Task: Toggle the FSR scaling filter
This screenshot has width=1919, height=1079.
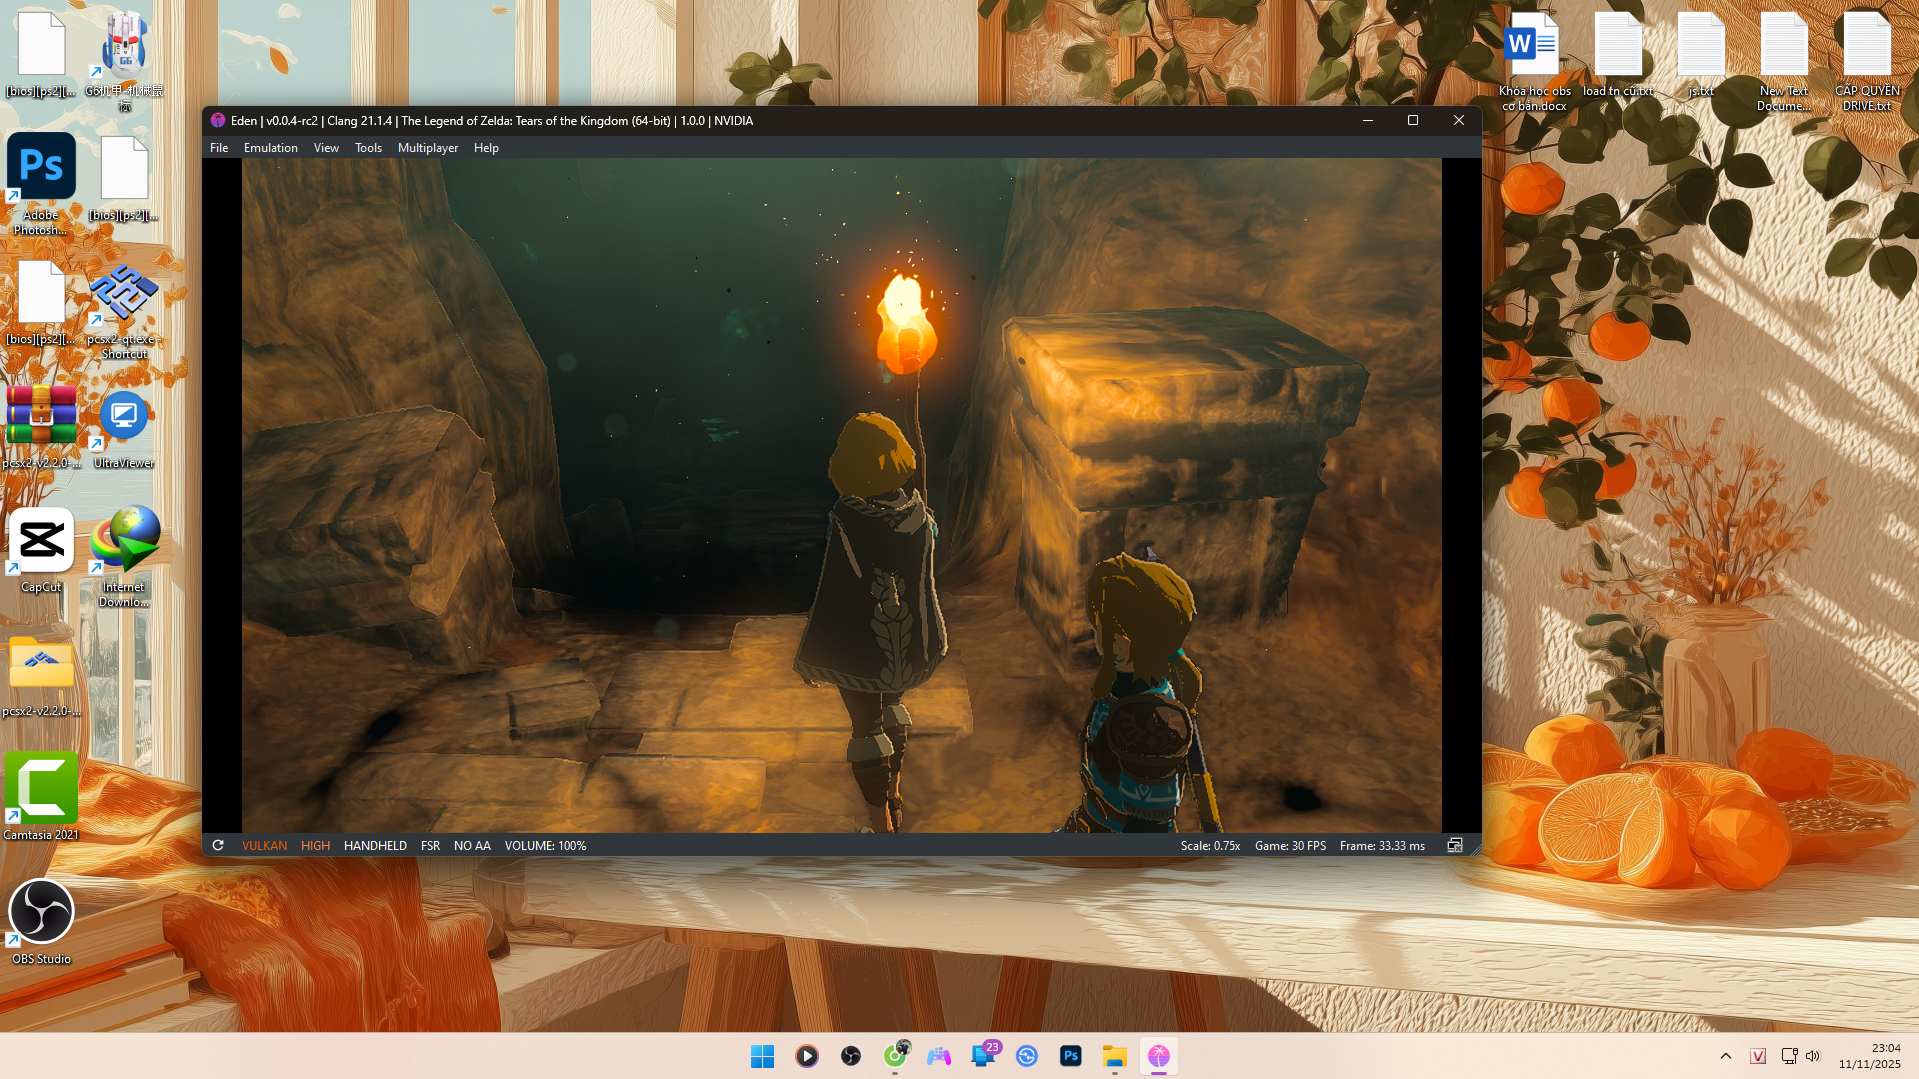Action: tap(430, 845)
